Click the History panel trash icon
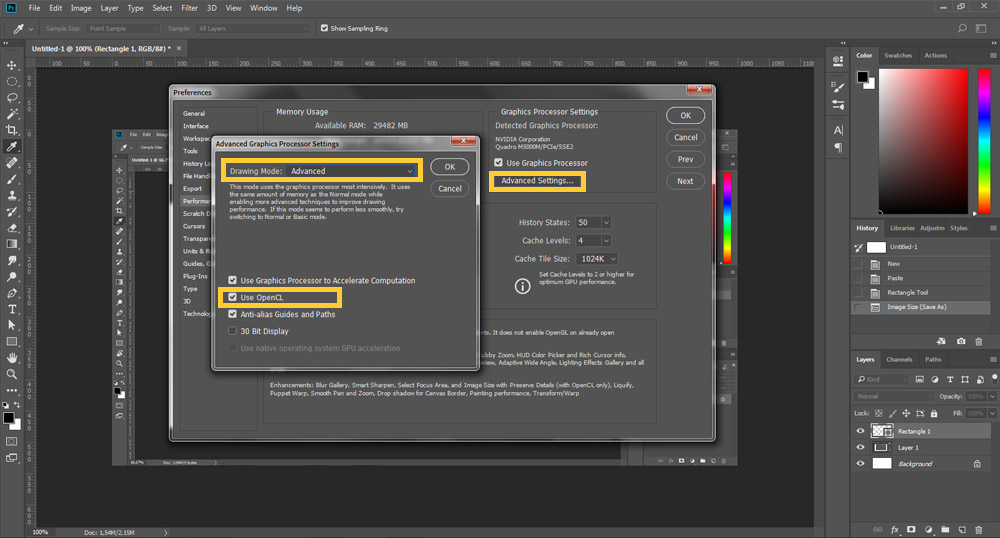Viewport: 1000px width, 538px height. tap(979, 342)
